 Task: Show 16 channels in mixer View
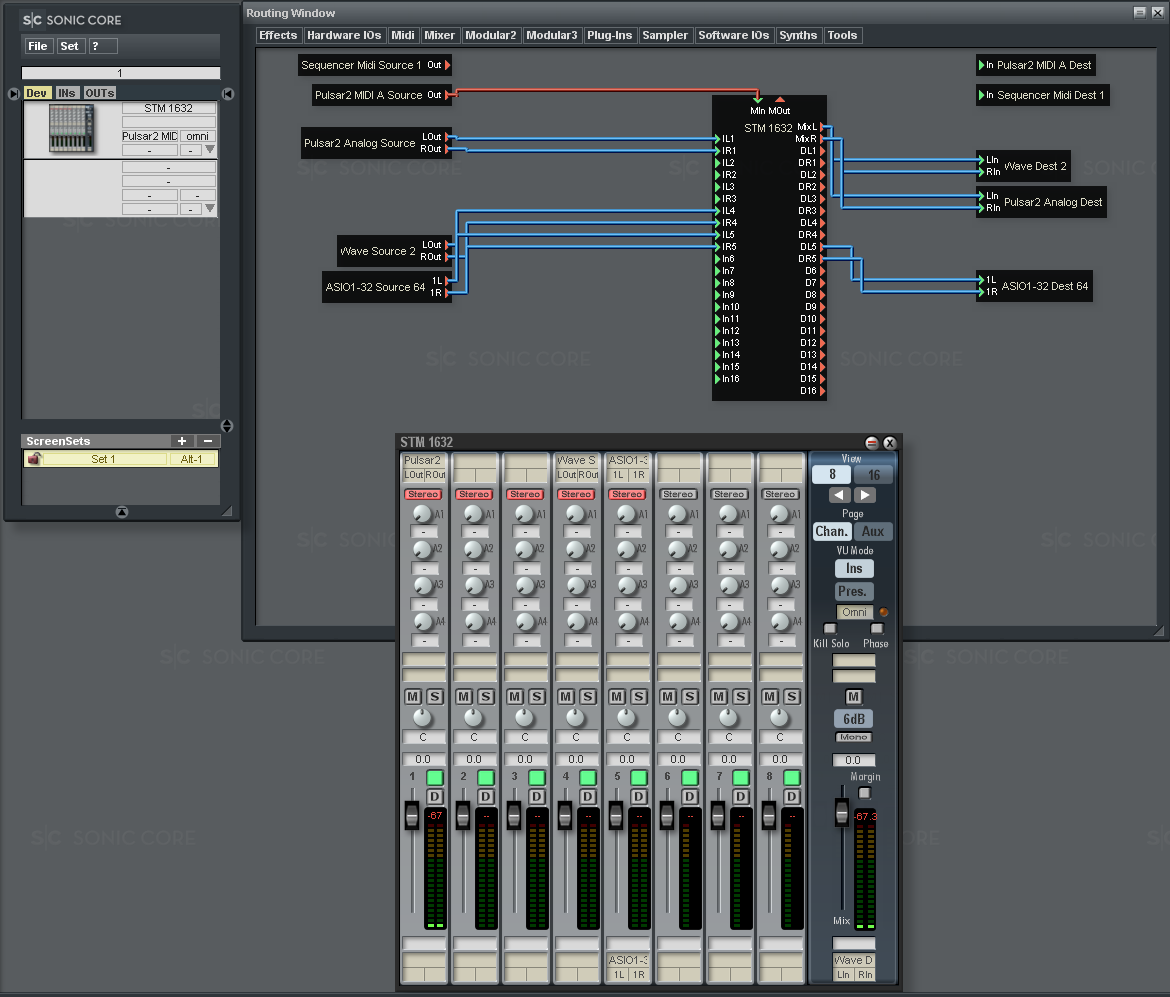point(874,475)
